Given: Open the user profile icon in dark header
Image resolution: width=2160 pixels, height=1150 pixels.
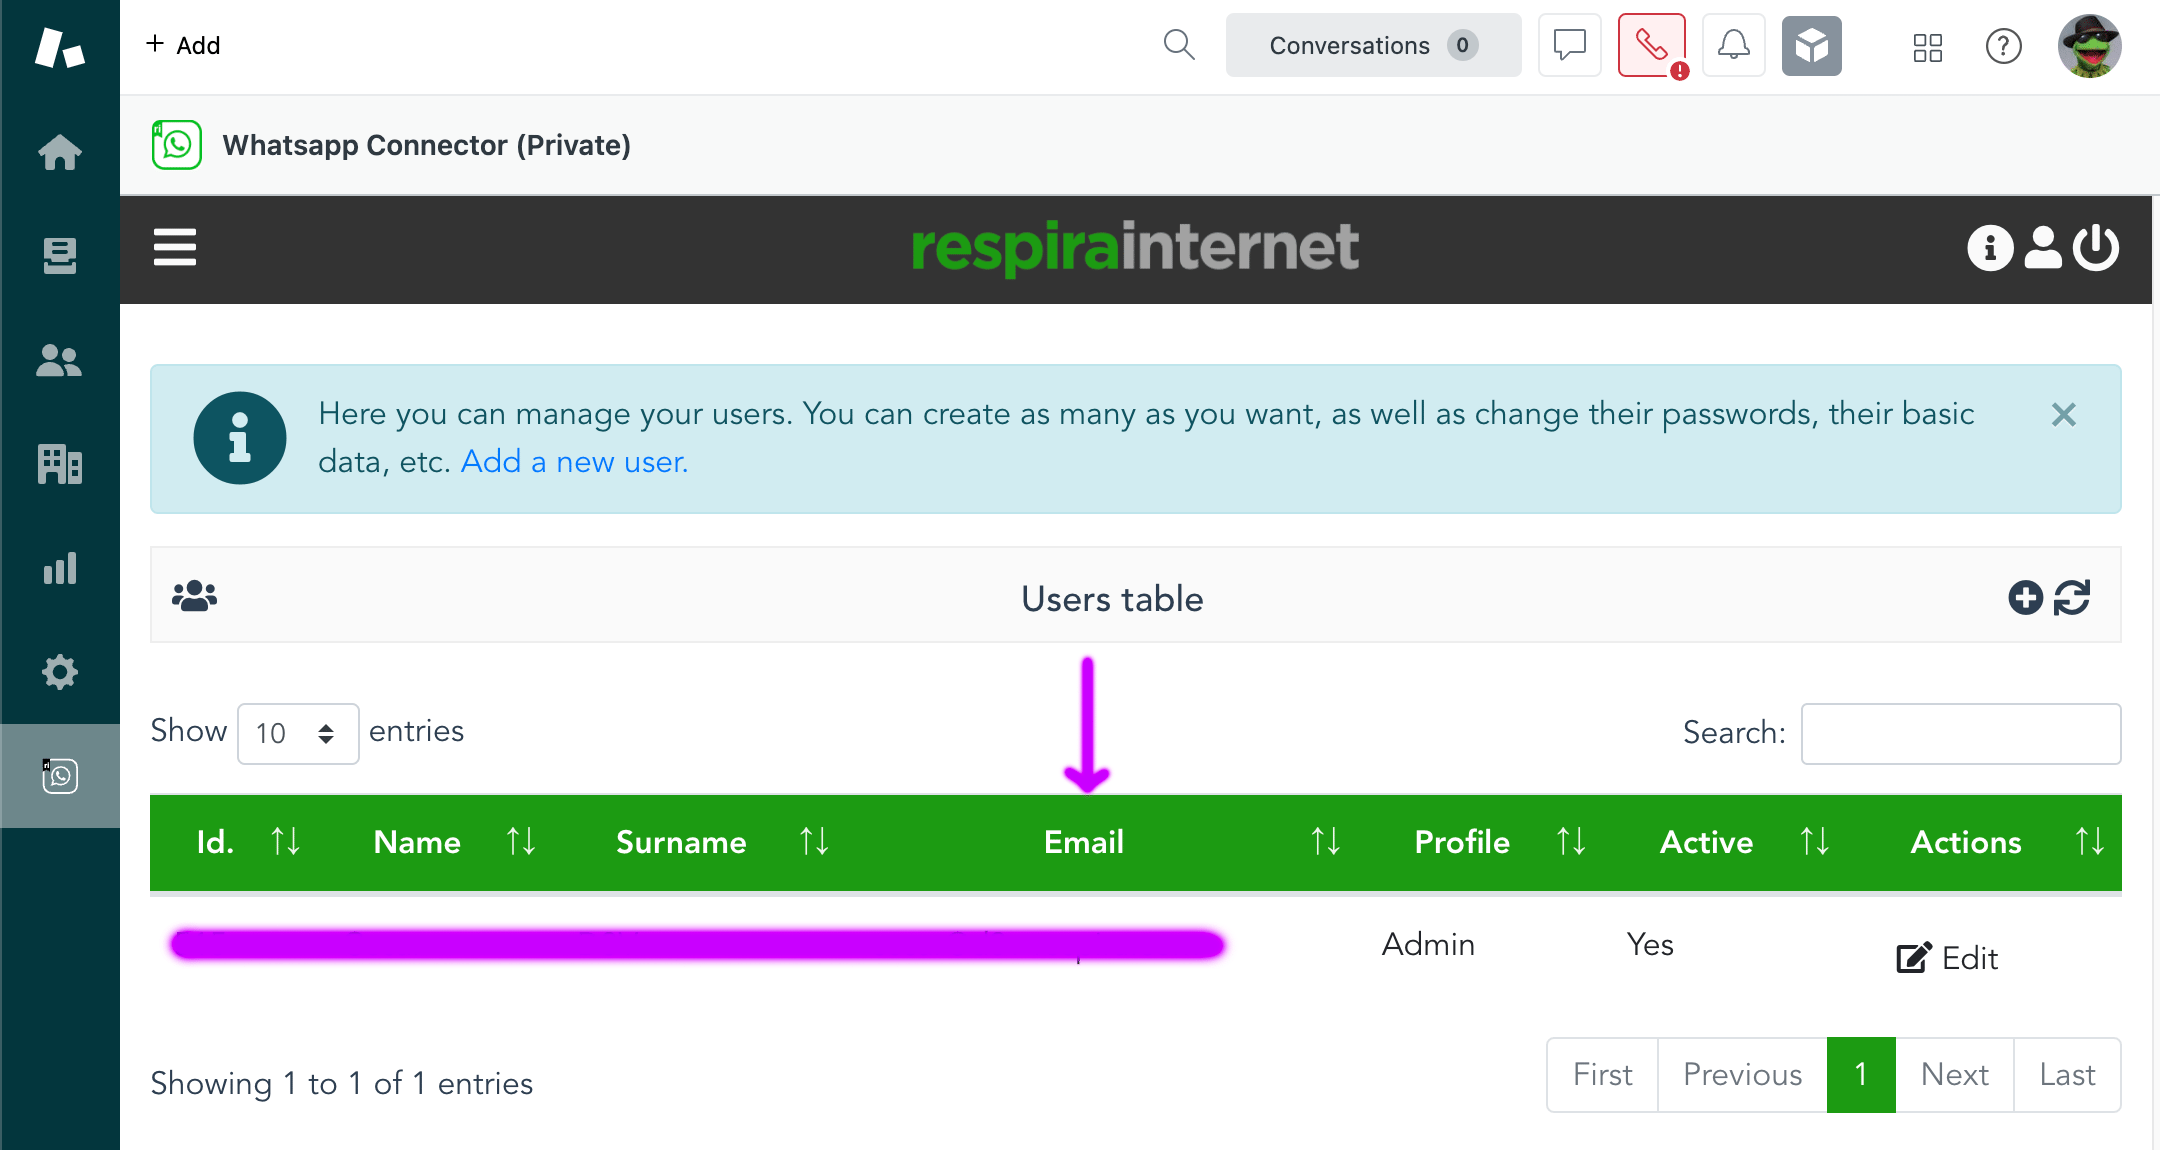Looking at the screenshot, I should coord(2043,247).
